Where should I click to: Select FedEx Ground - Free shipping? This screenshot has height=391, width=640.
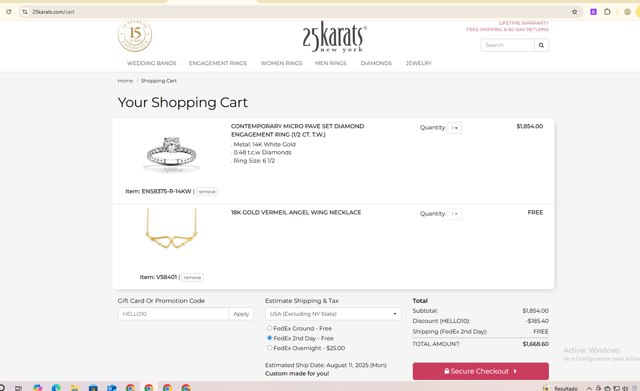[269, 328]
